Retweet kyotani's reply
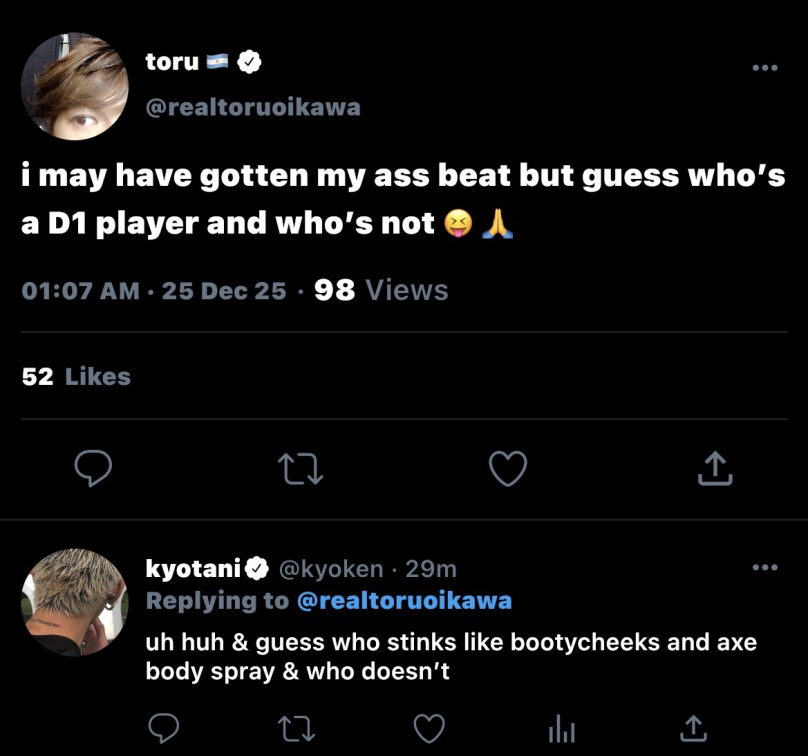Screen dimensions: 808x756 coord(296,729)
